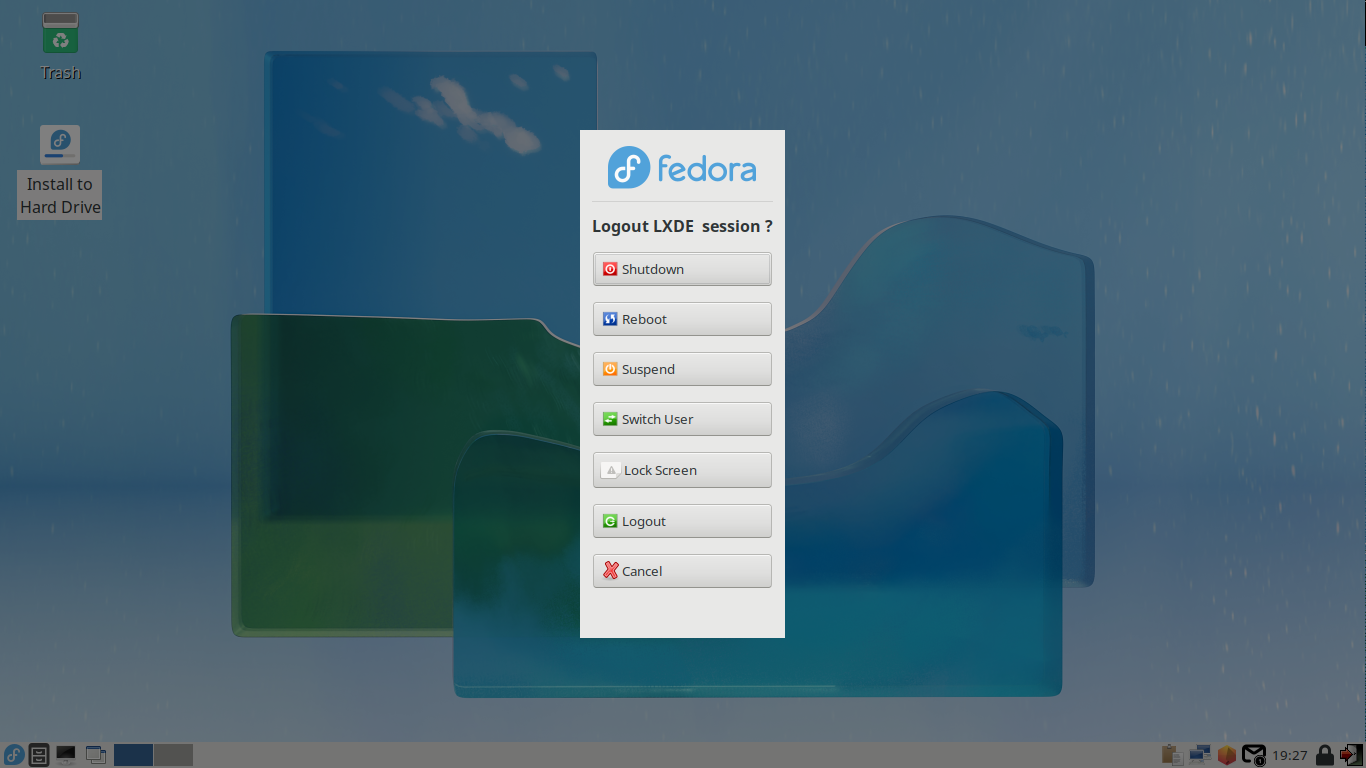Suspend the computer
This screenshot has width=1366, height=768.
(682, 369)
